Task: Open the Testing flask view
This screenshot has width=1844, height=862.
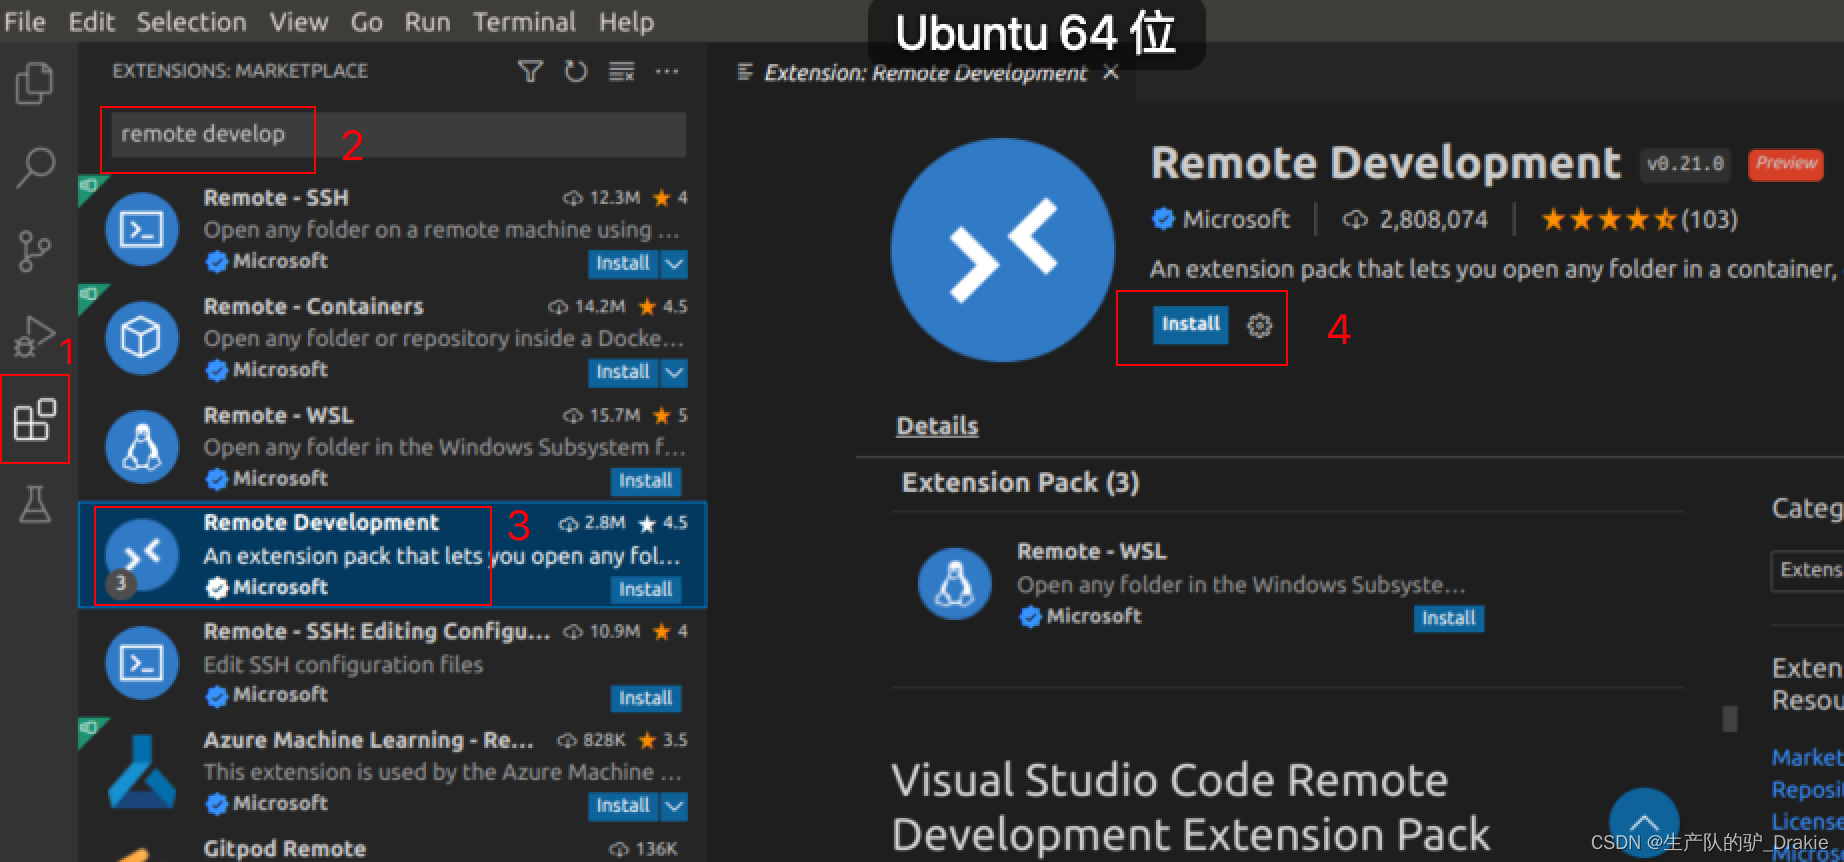Action: click(x=35, y=504)
